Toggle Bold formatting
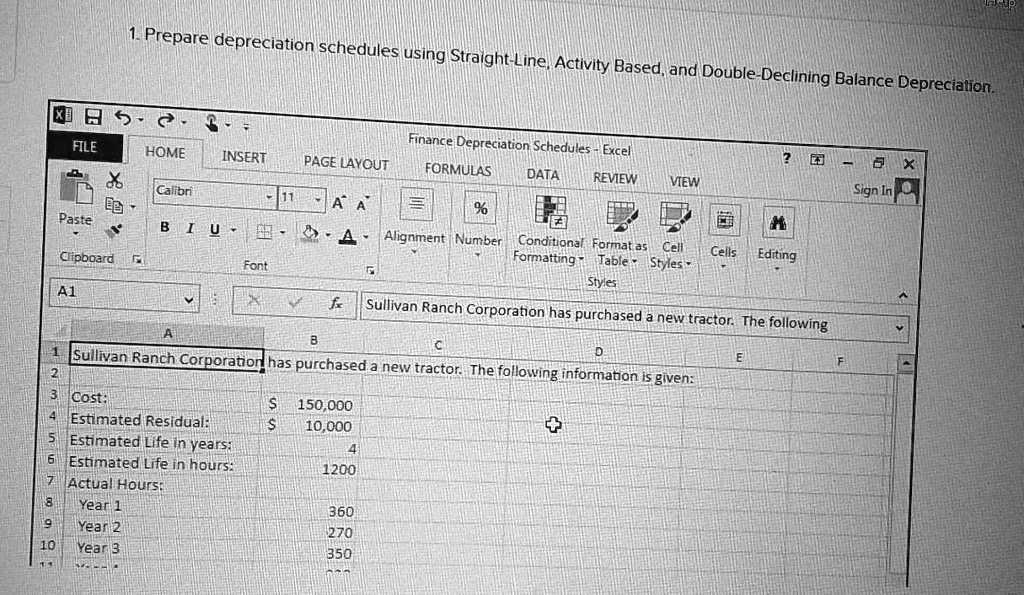Screen dimensions: 1024x595 point(165,228)
